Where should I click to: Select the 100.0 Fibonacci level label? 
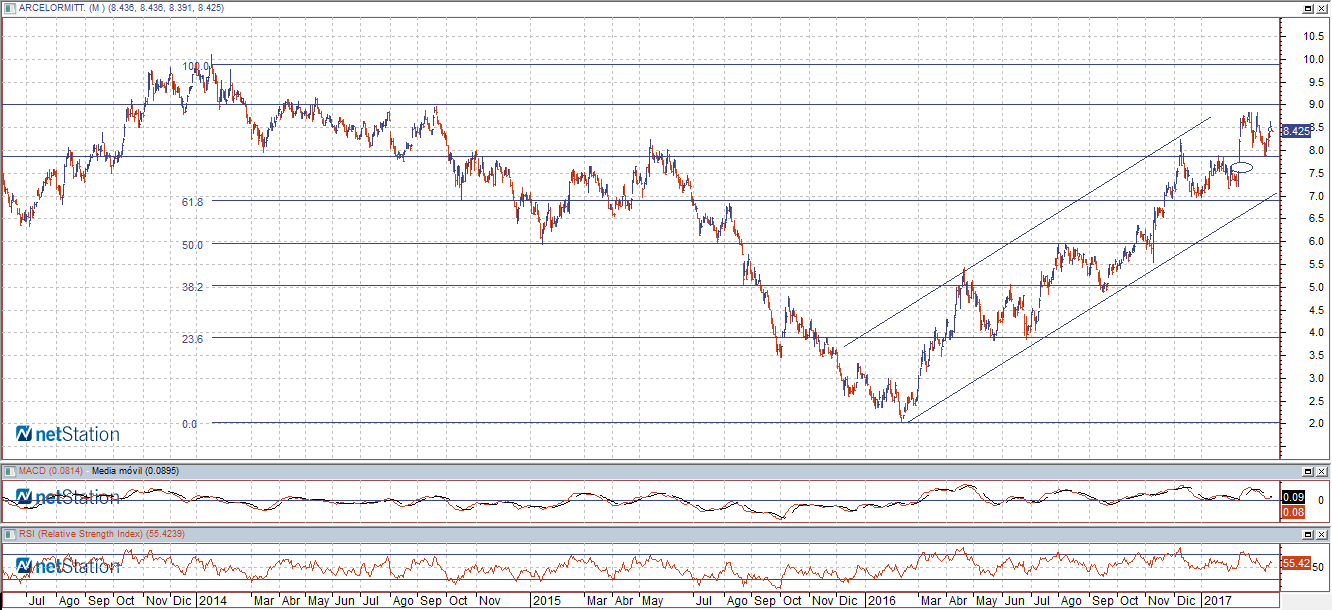[x=197, y=66]
